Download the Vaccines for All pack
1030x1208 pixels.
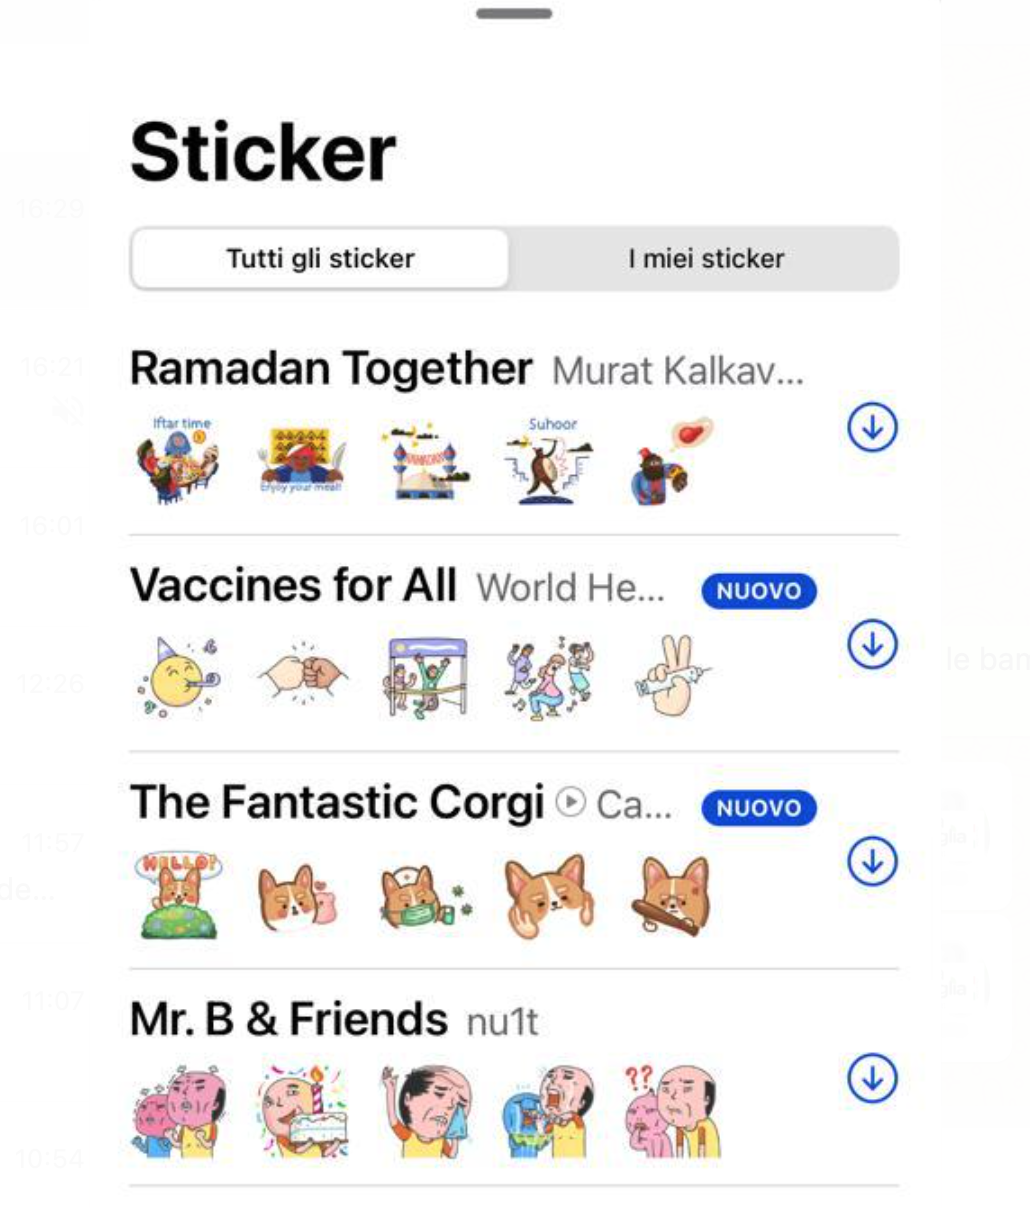click(x=872, y=645)
